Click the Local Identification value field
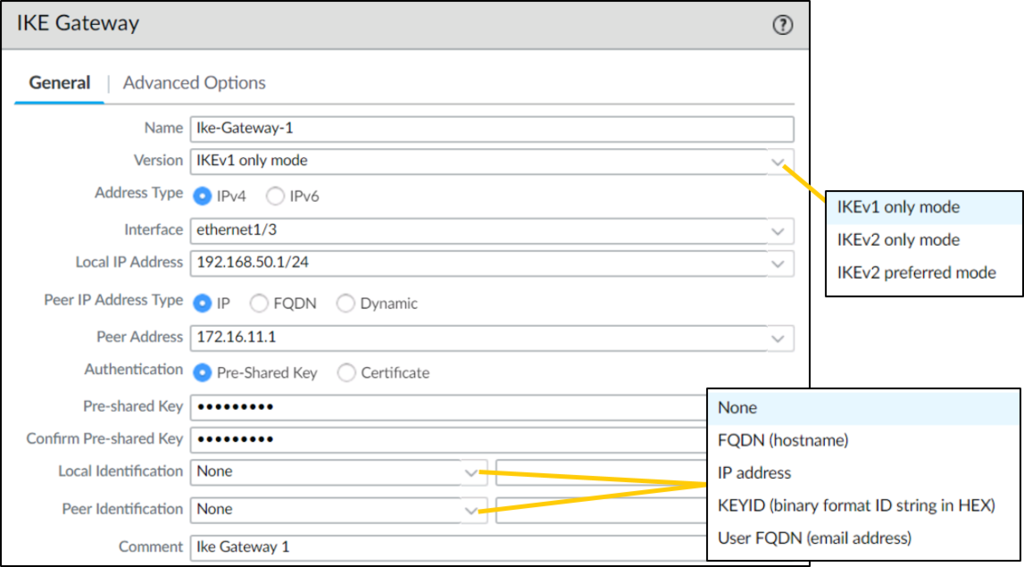 click(601, 472)
